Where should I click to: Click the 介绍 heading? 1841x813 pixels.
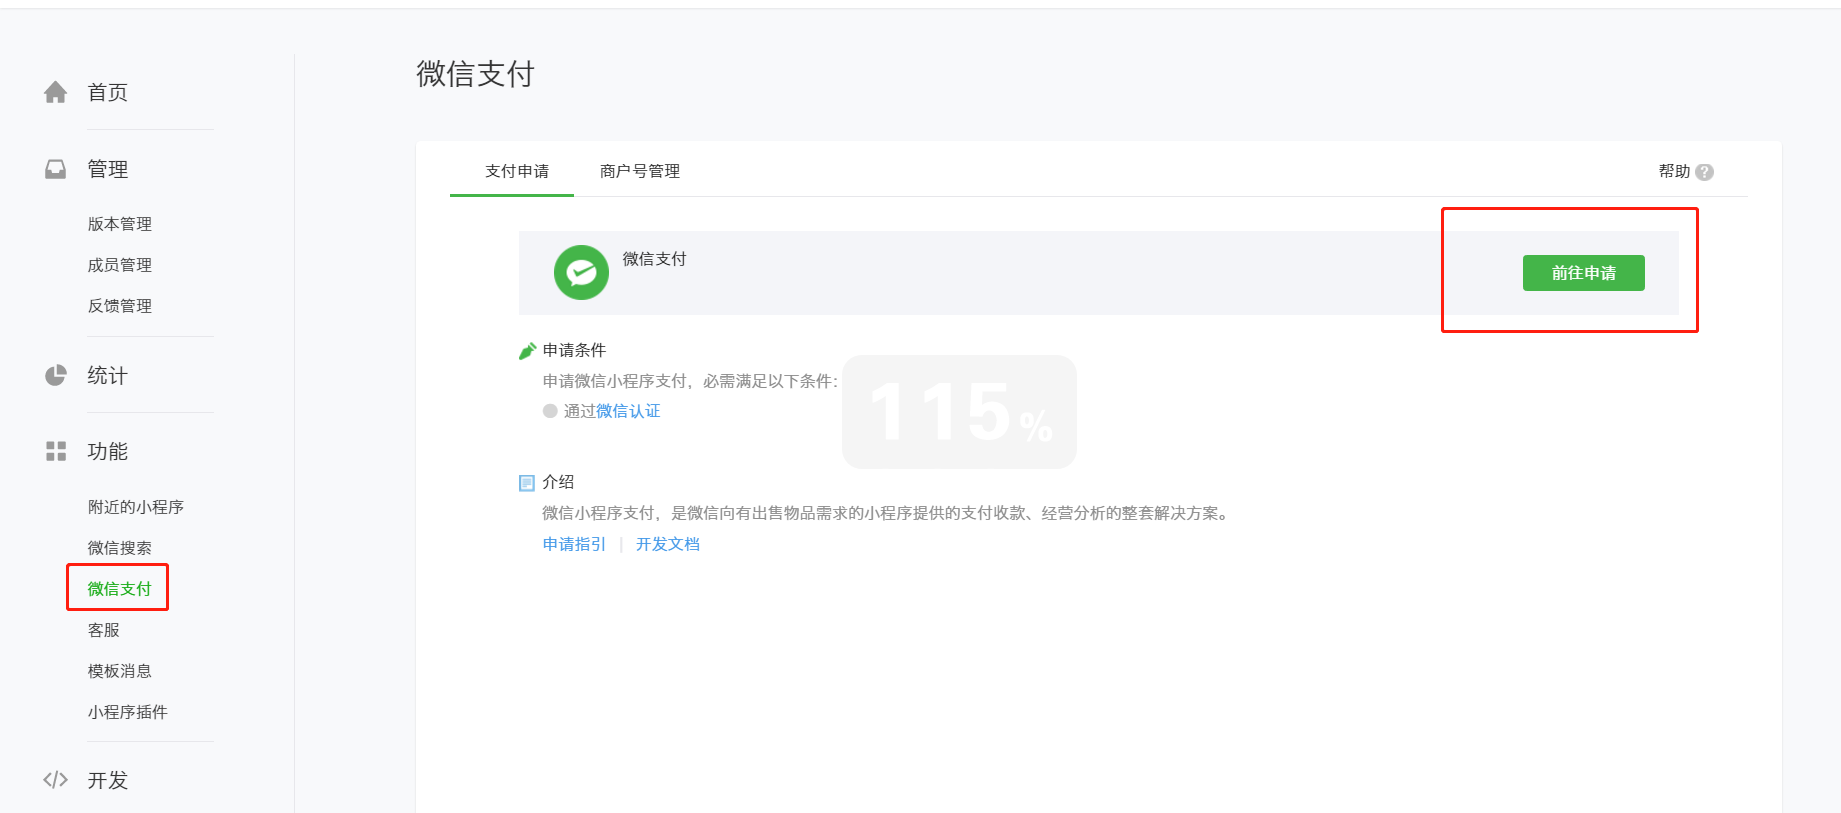pos(558,482)
